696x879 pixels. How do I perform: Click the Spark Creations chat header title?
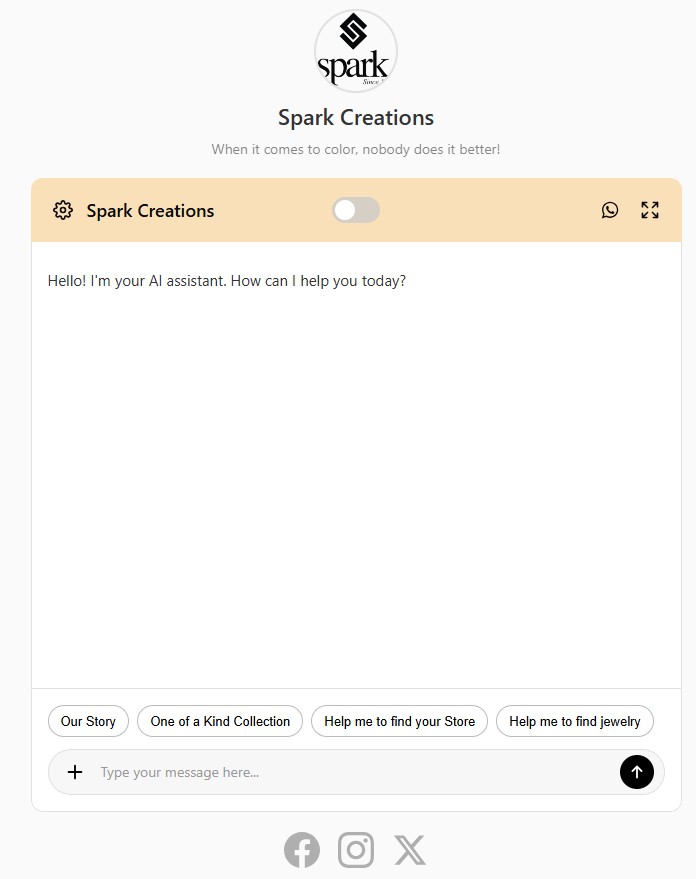[150, 211]
